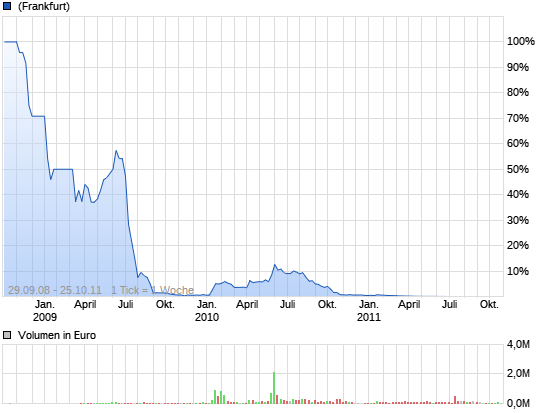The height and width of the screenshot is (413, 545).
Task: Click the blue Frankfurt legend square
Action: [7, 6]
